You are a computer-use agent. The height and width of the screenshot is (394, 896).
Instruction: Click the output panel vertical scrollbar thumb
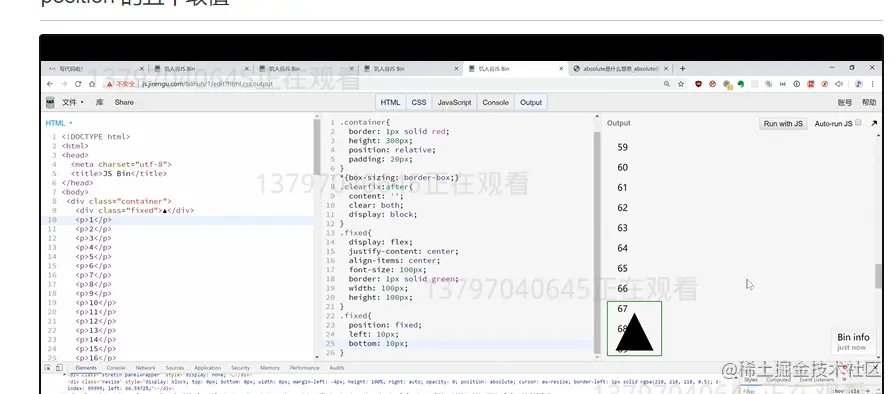point(878,276)
